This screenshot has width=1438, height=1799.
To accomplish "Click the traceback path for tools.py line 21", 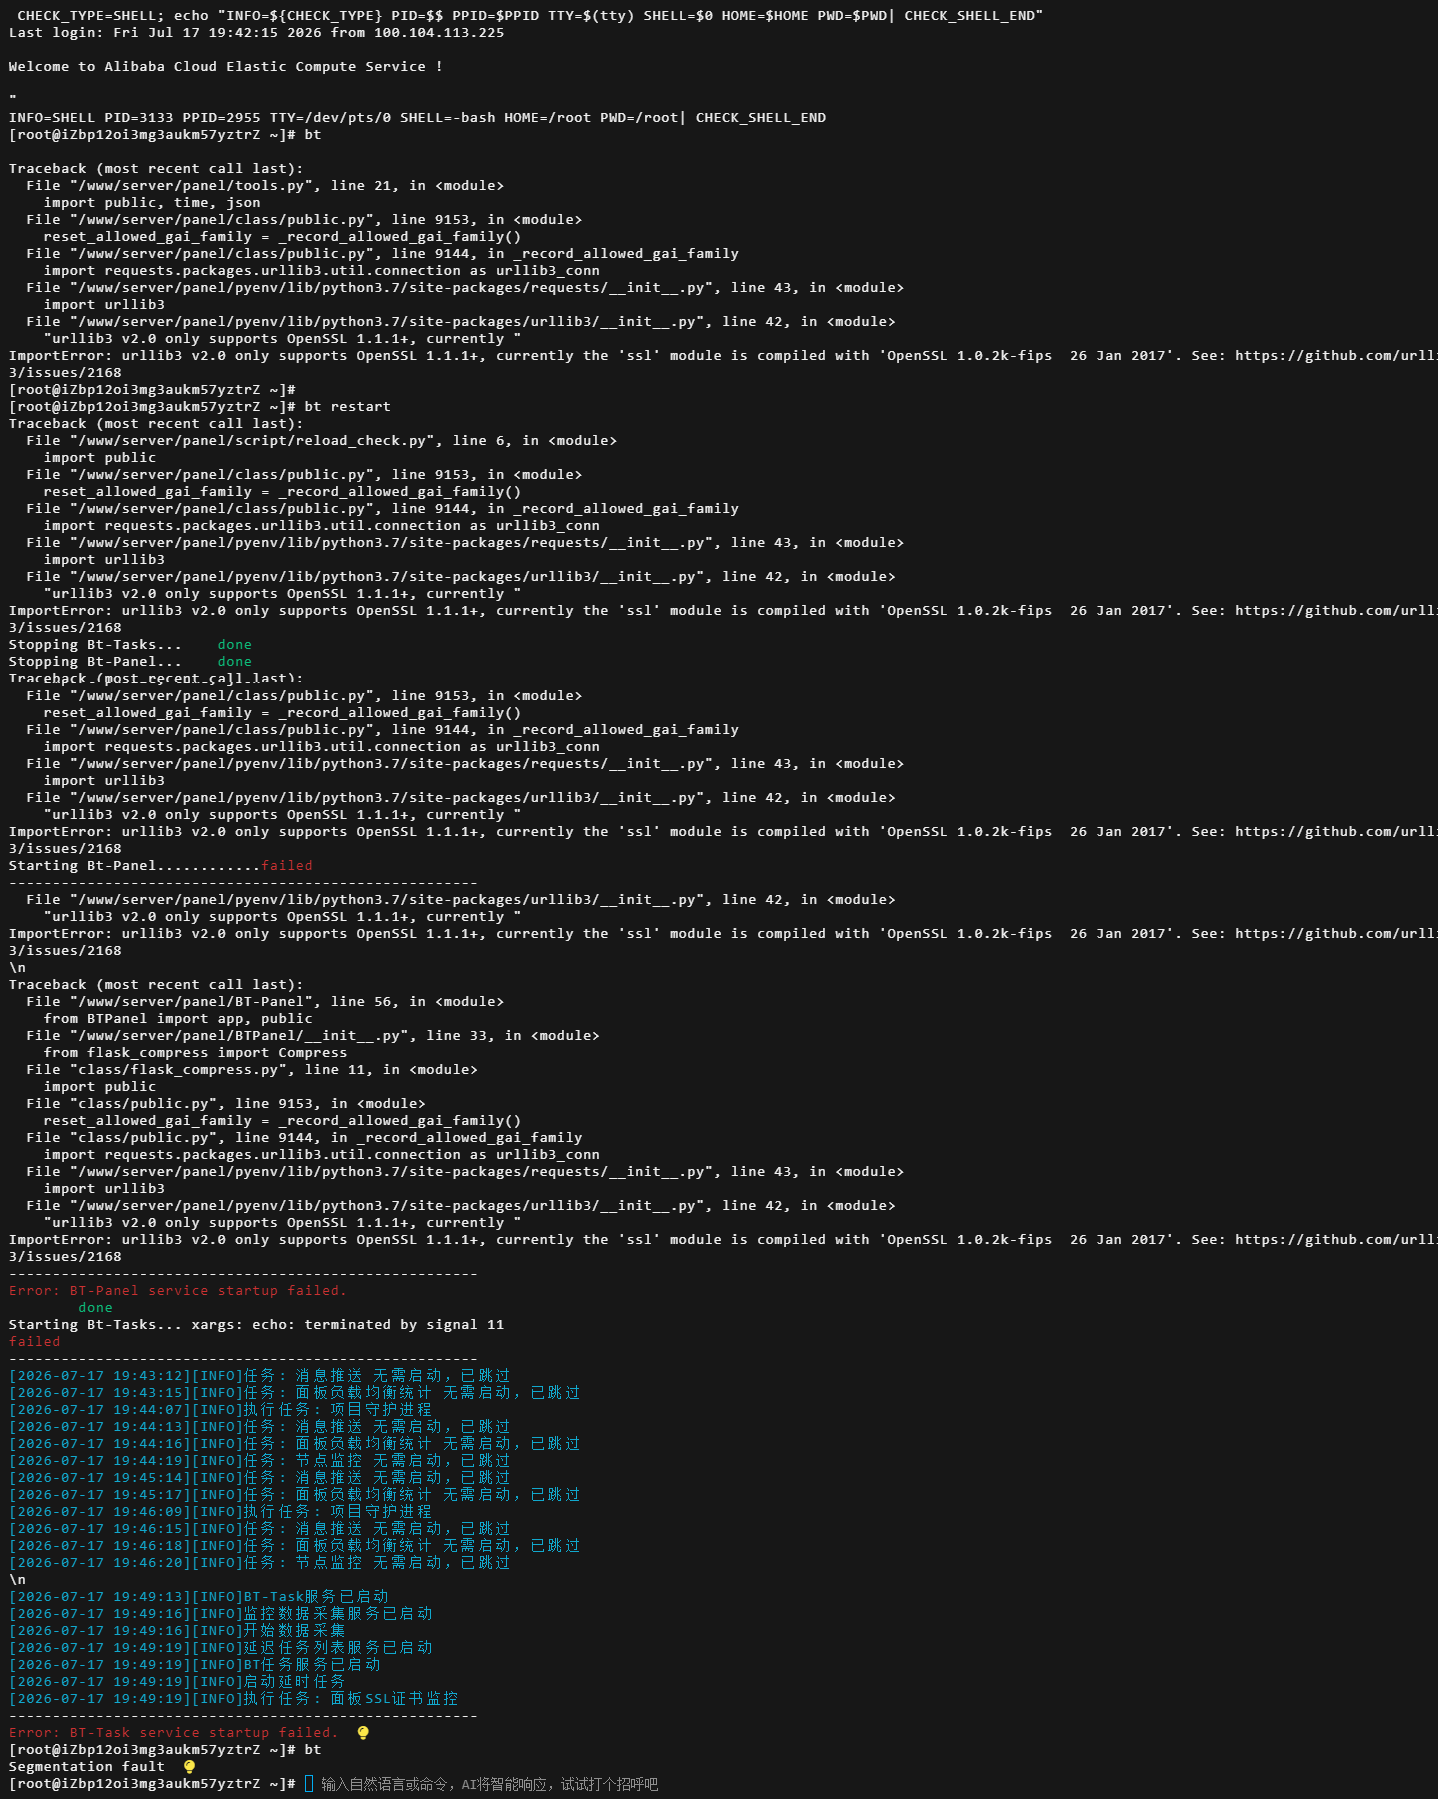I will point(265,186).
